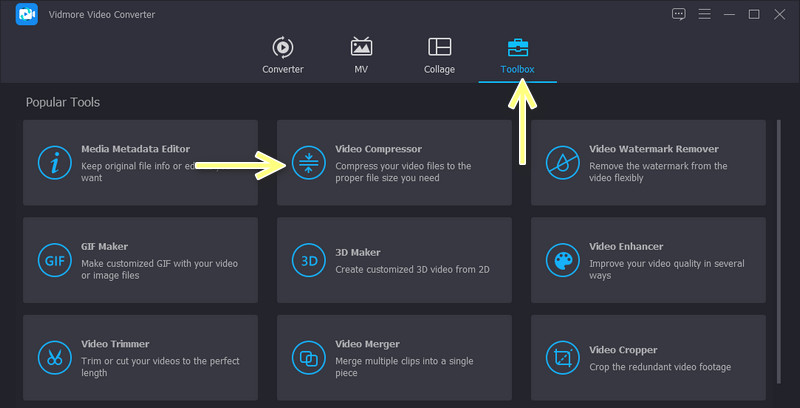Open the hamburger menu in title bar

[704, 14]
